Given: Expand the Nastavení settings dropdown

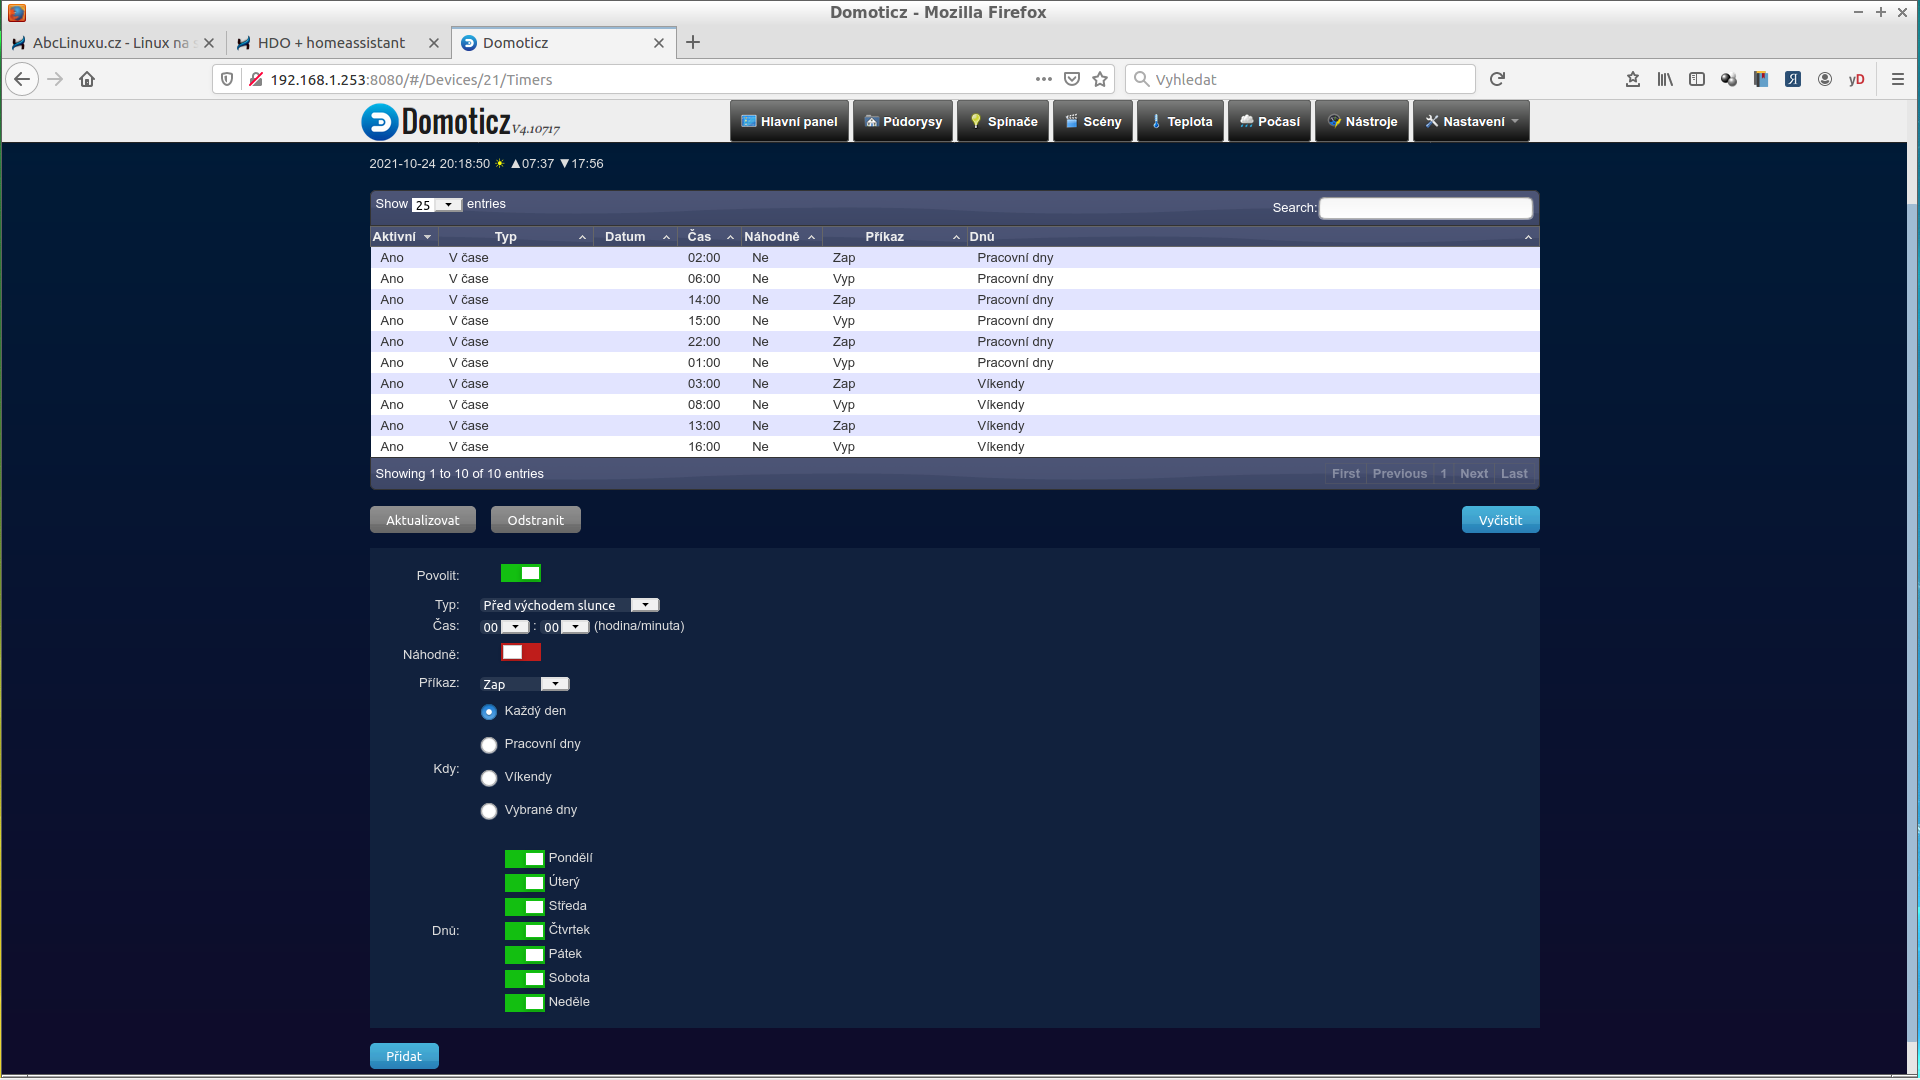Looking at the screenshot, I should (x=1471, y=121).
